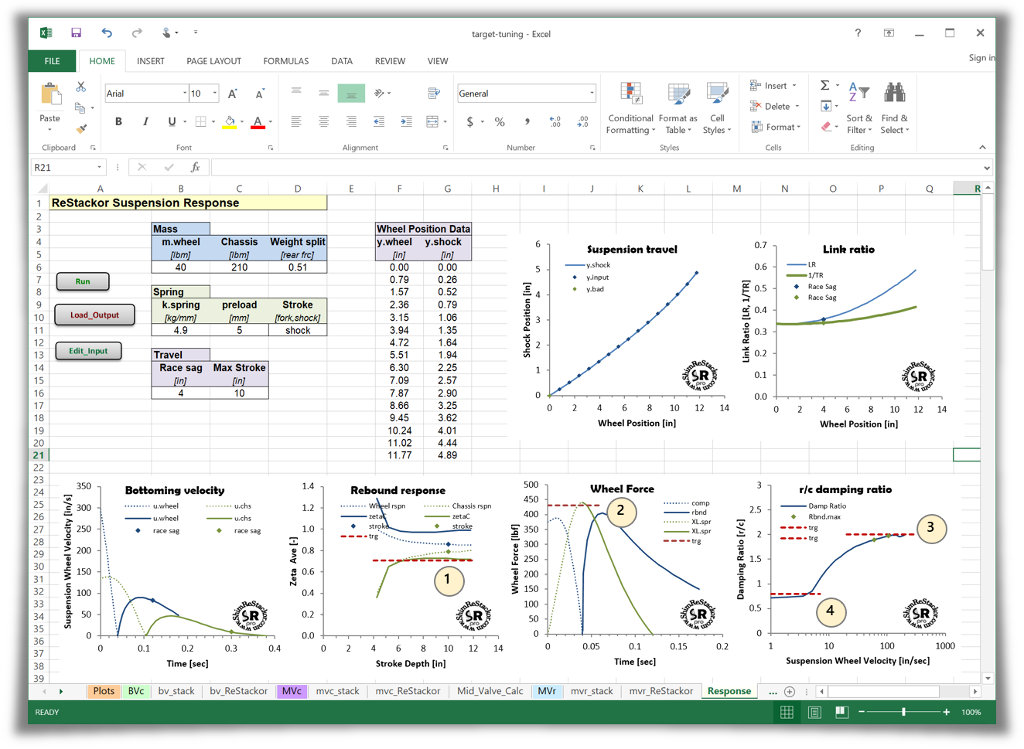Click the Load_Output button
The width and height of the screenshot is (1024, 749).
(x=95, y=315)
